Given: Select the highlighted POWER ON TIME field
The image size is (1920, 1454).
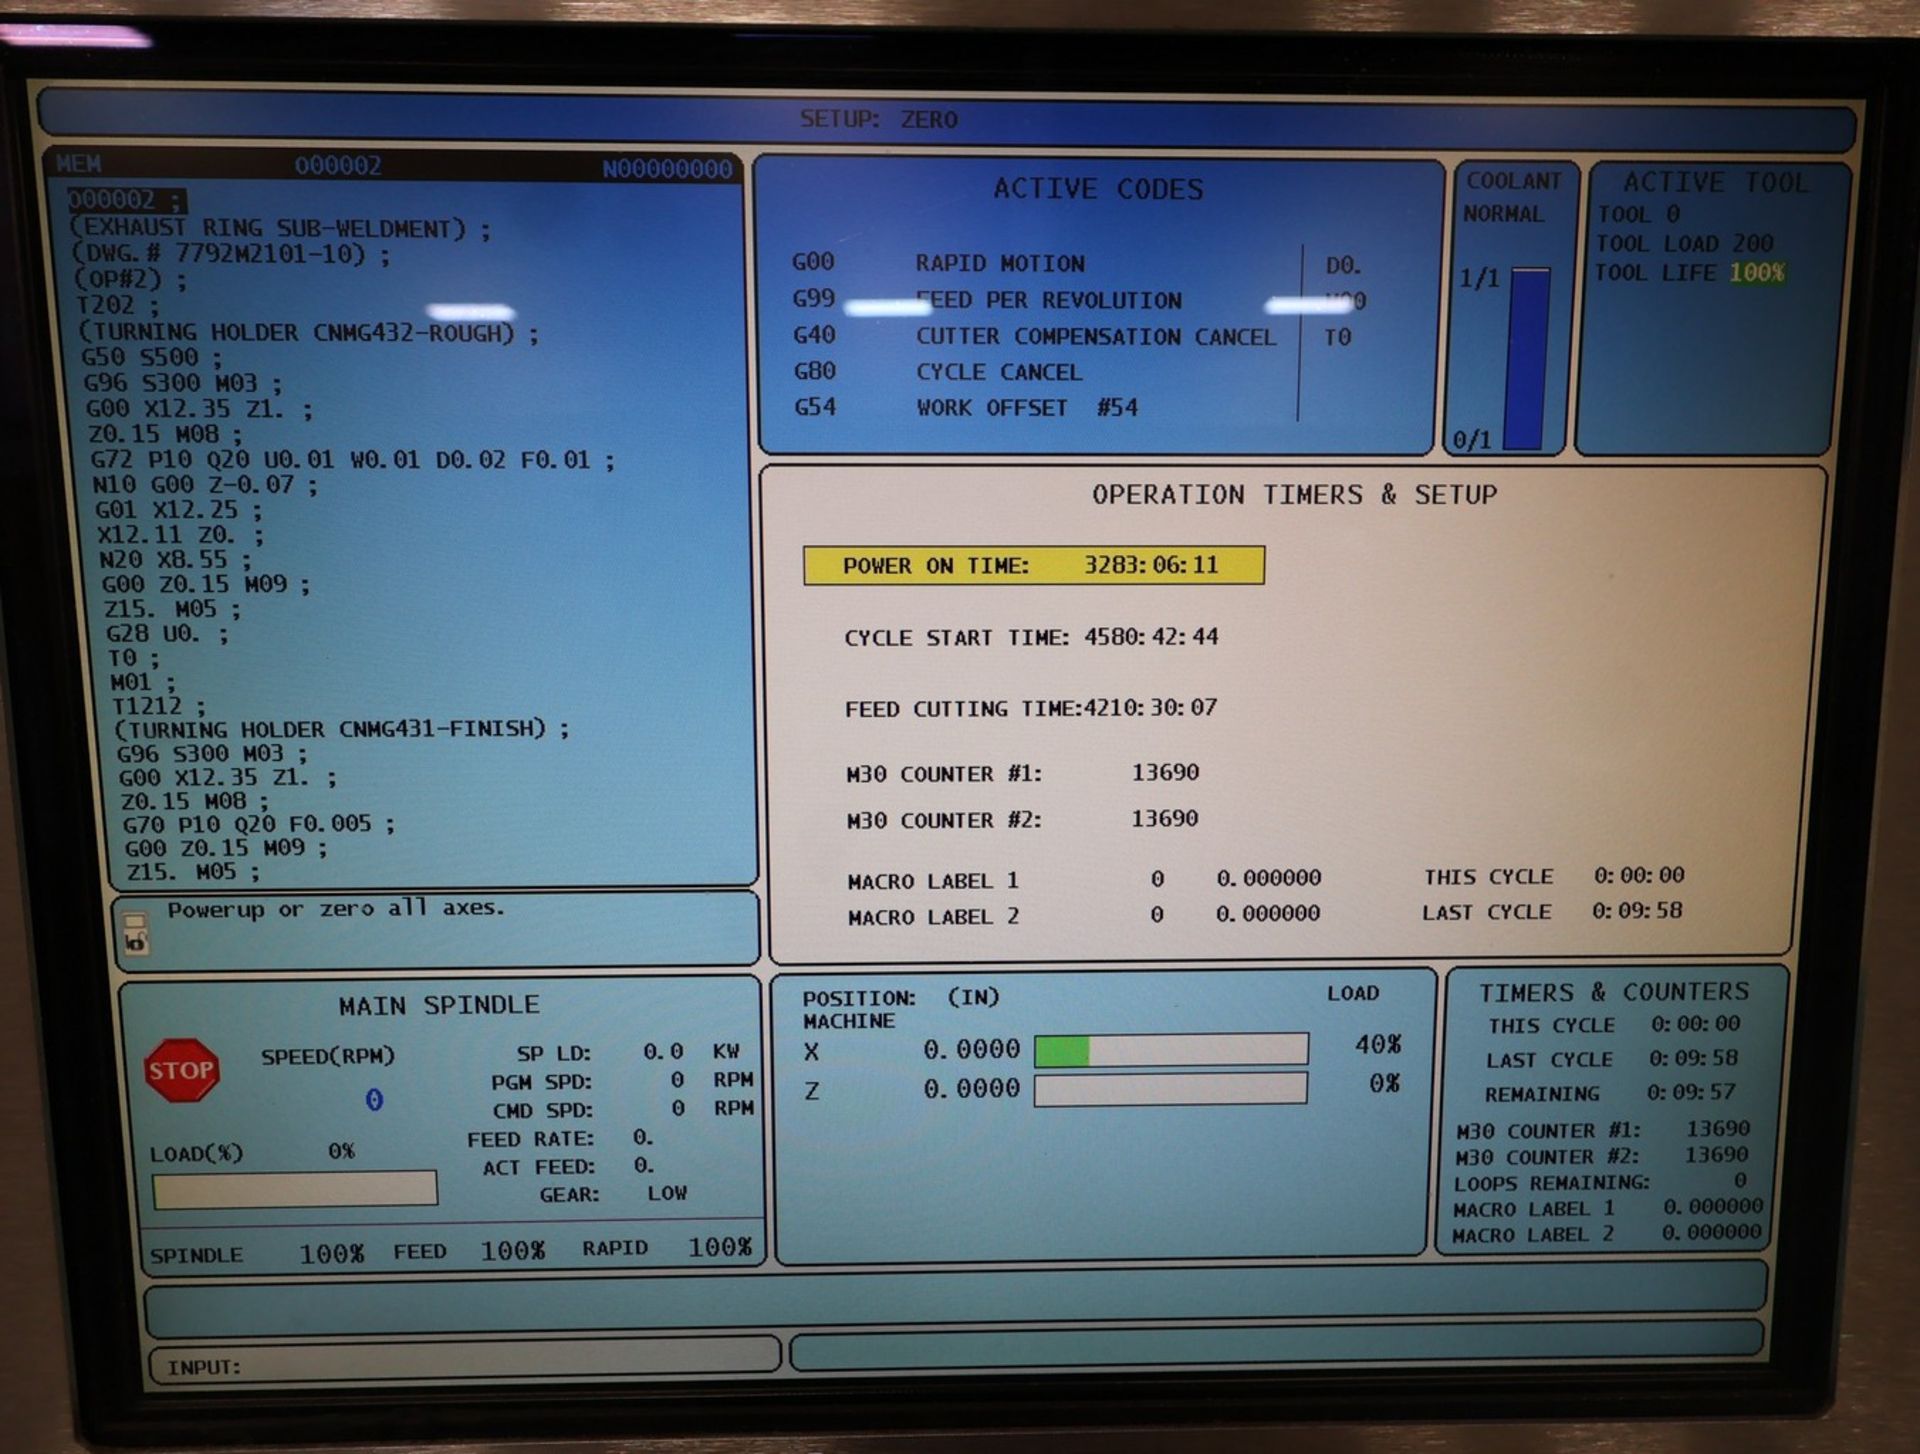Looking at the screenshot, I should click(1033, 565).
